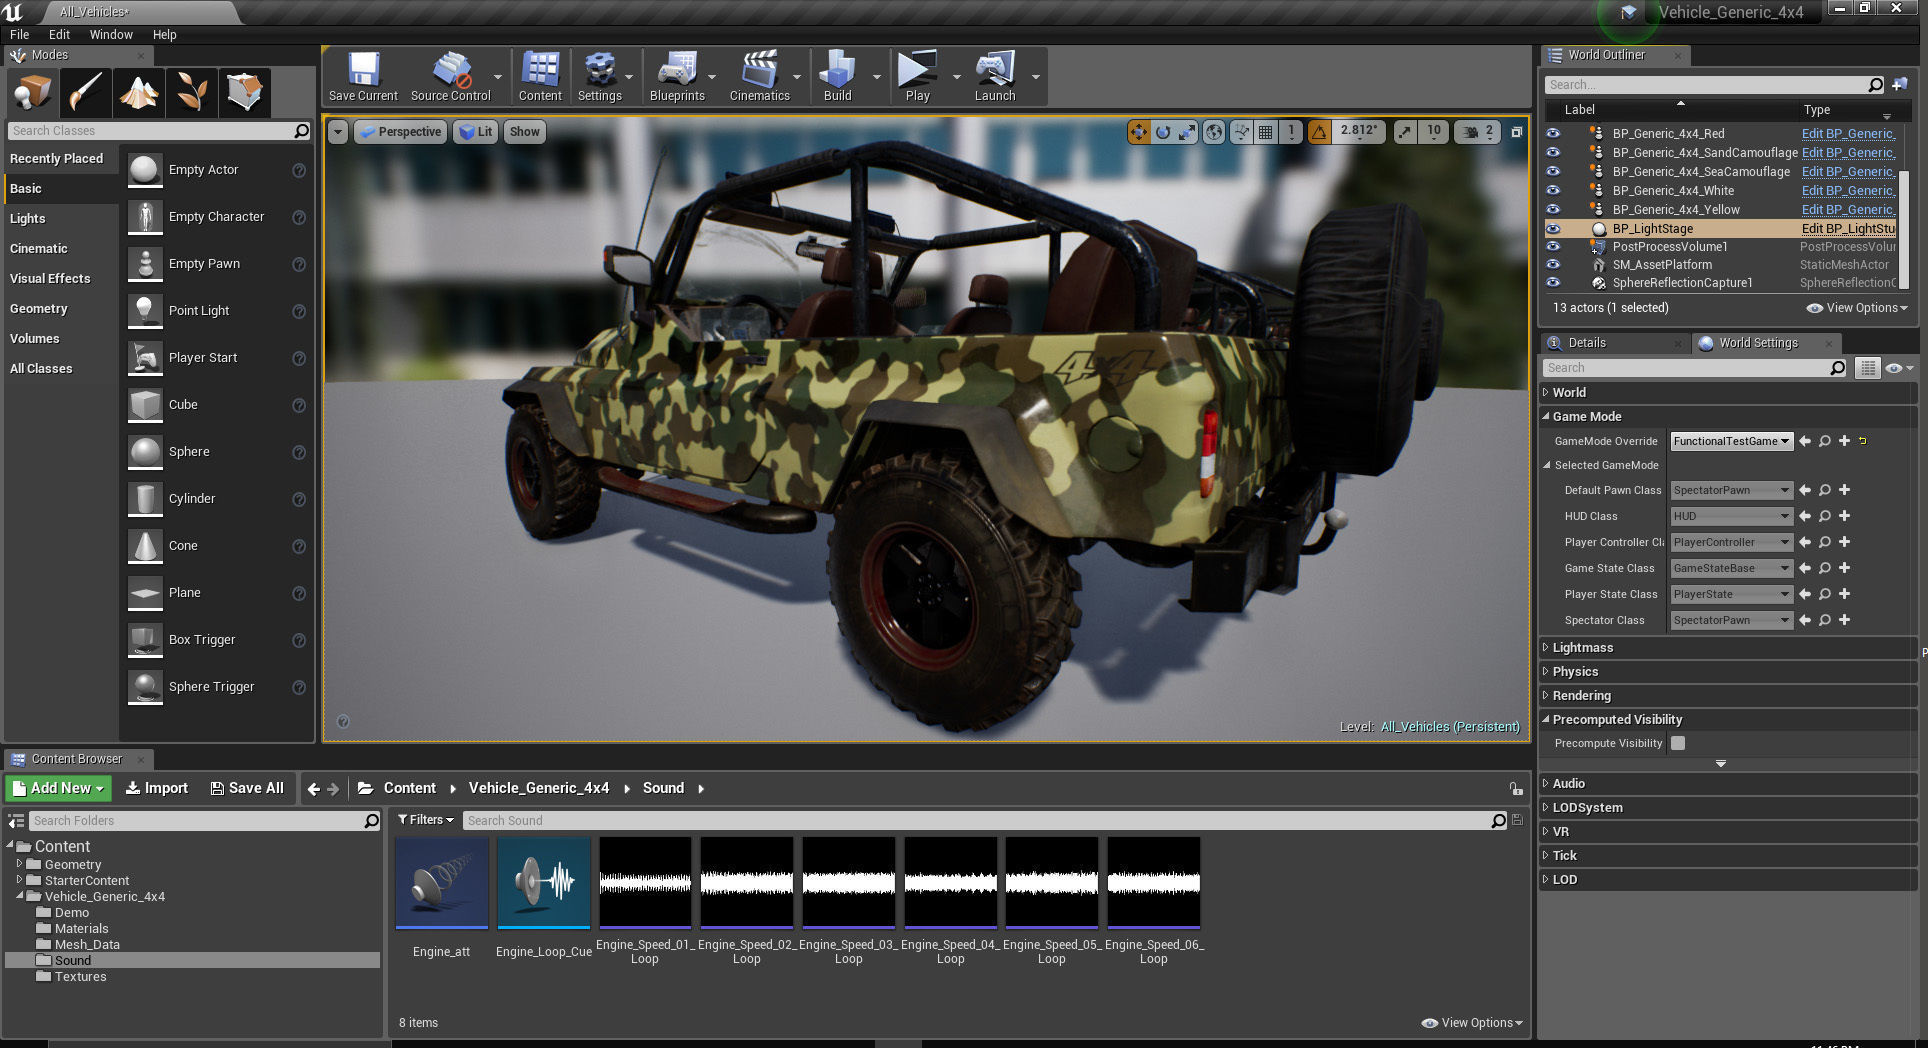
Task: Select the Landscape mode icon
Action: click(139, 92)
